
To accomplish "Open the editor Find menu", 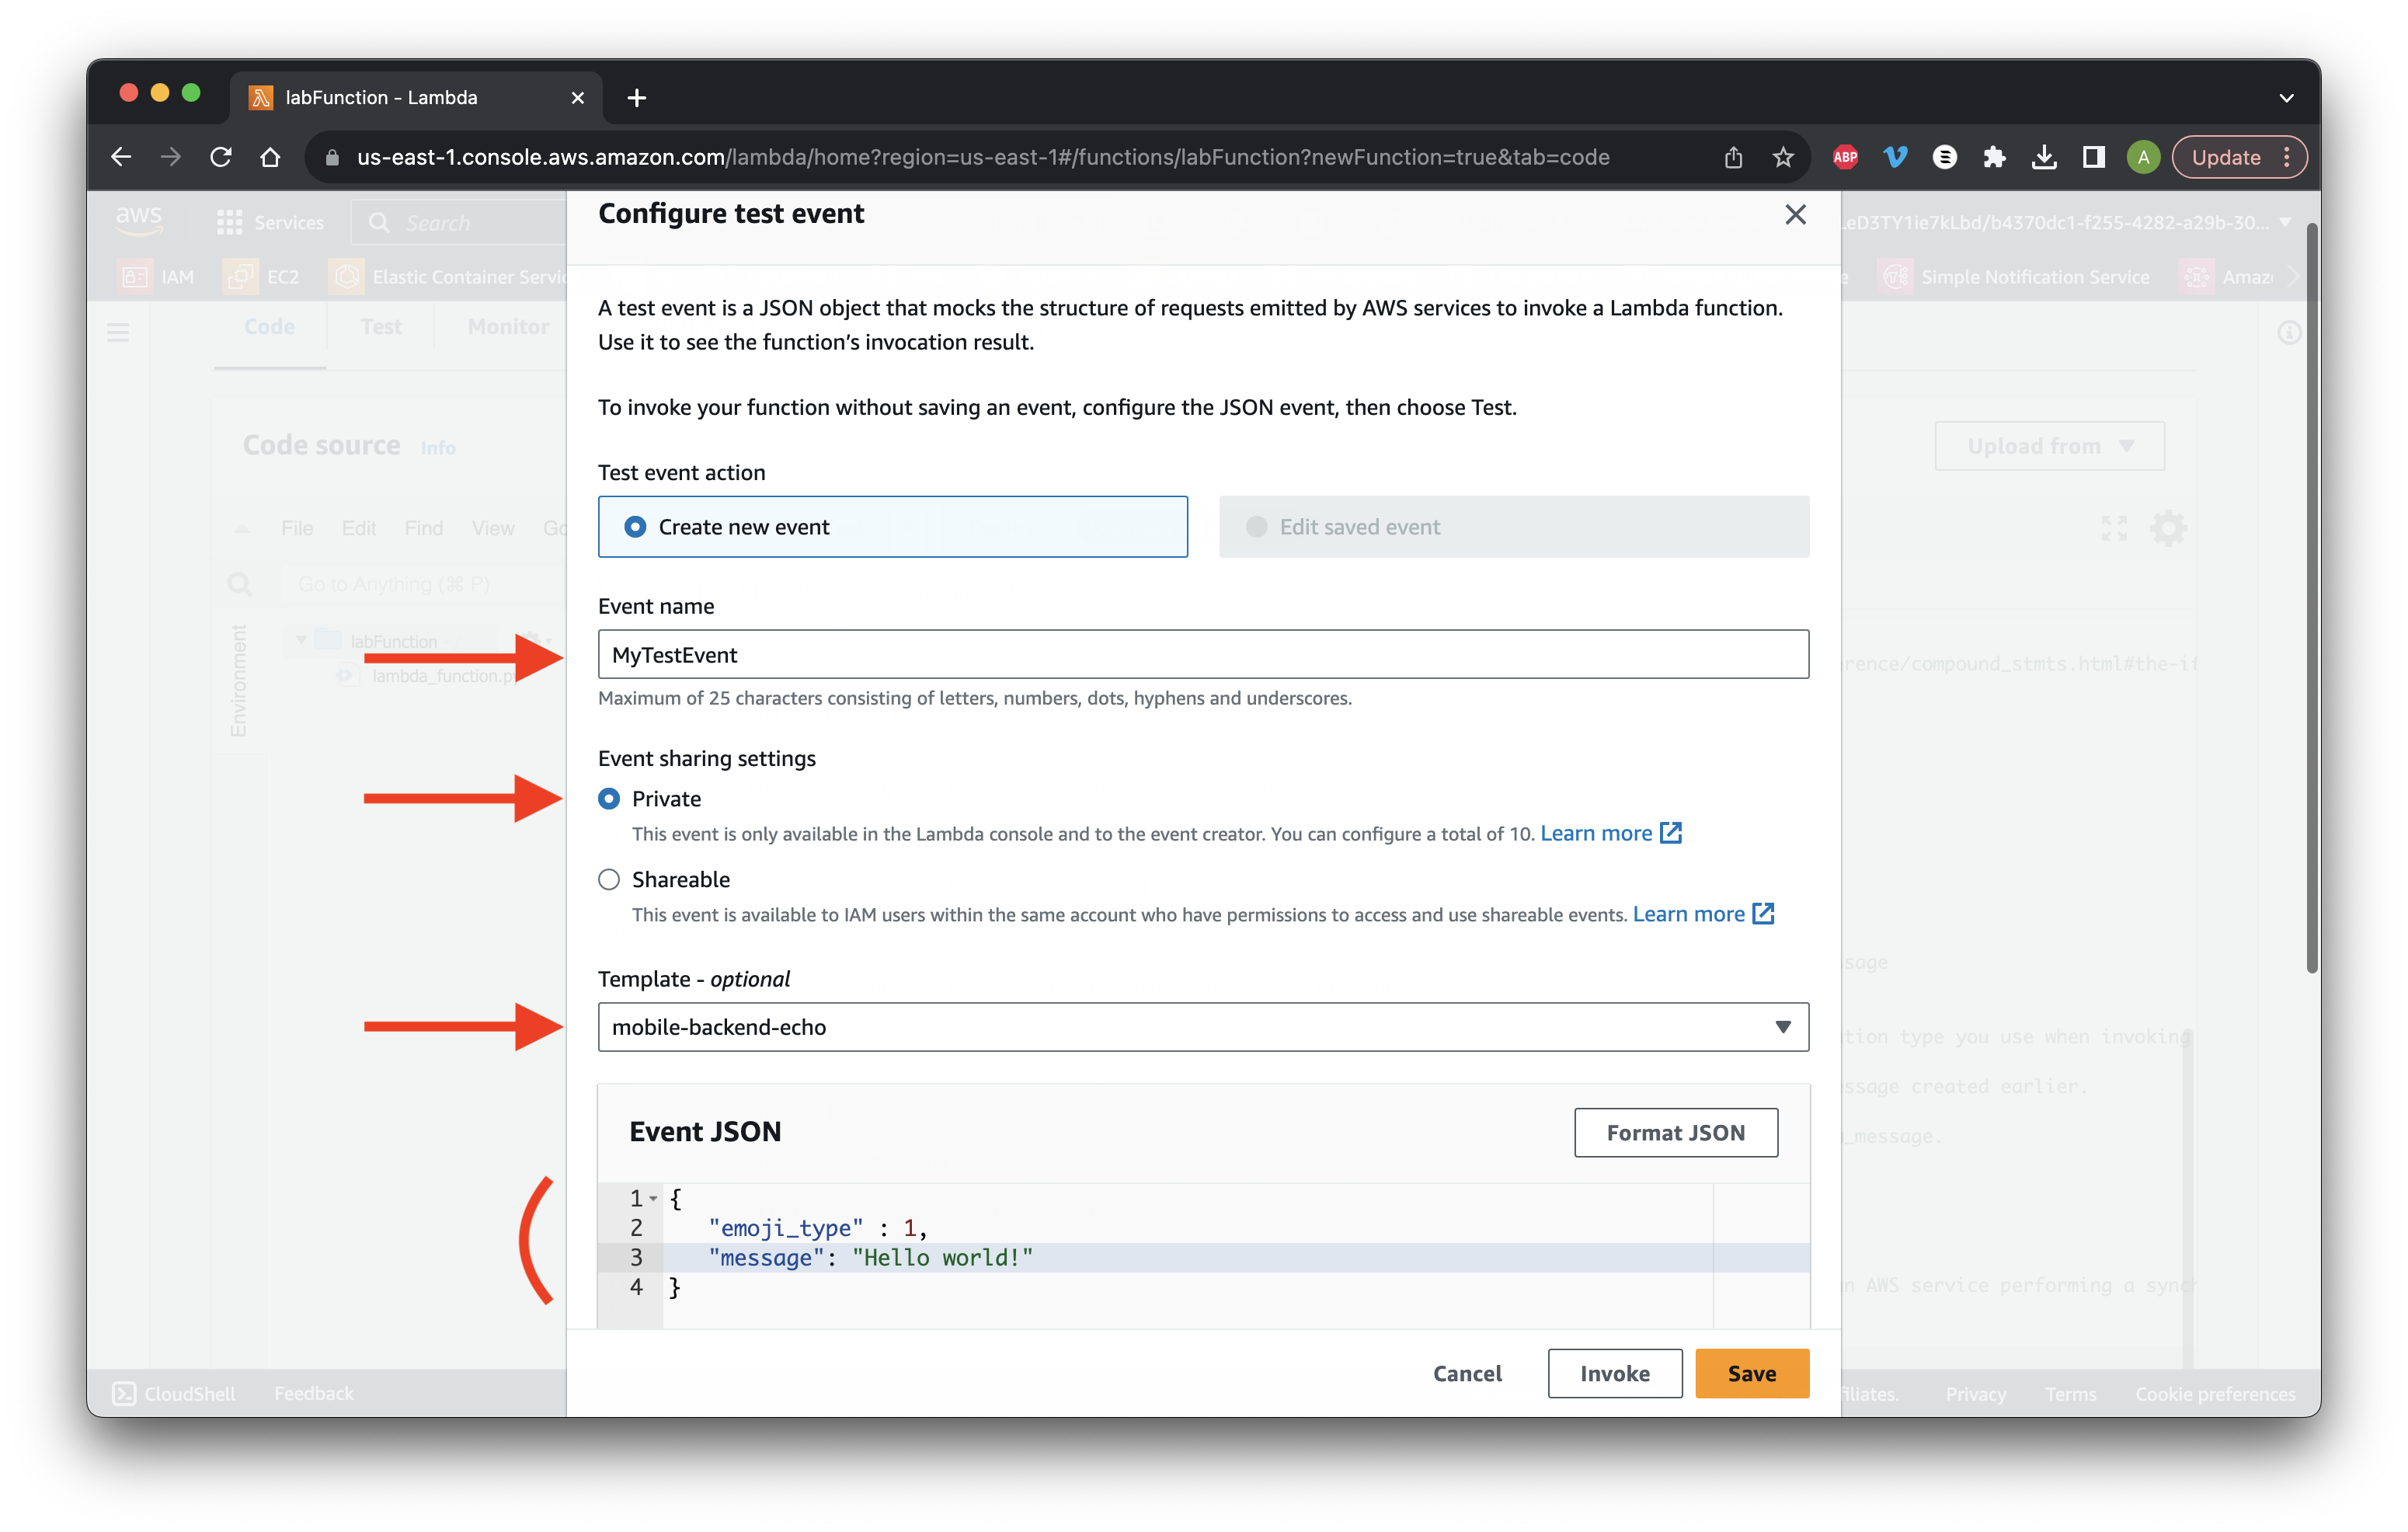I will (423, 528).
